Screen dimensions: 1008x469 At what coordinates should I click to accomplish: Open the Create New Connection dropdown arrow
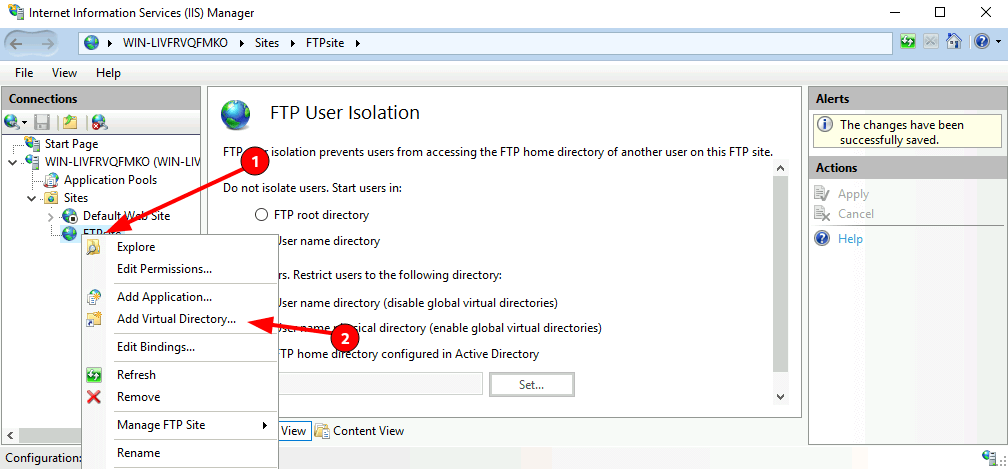pos(24,122)
